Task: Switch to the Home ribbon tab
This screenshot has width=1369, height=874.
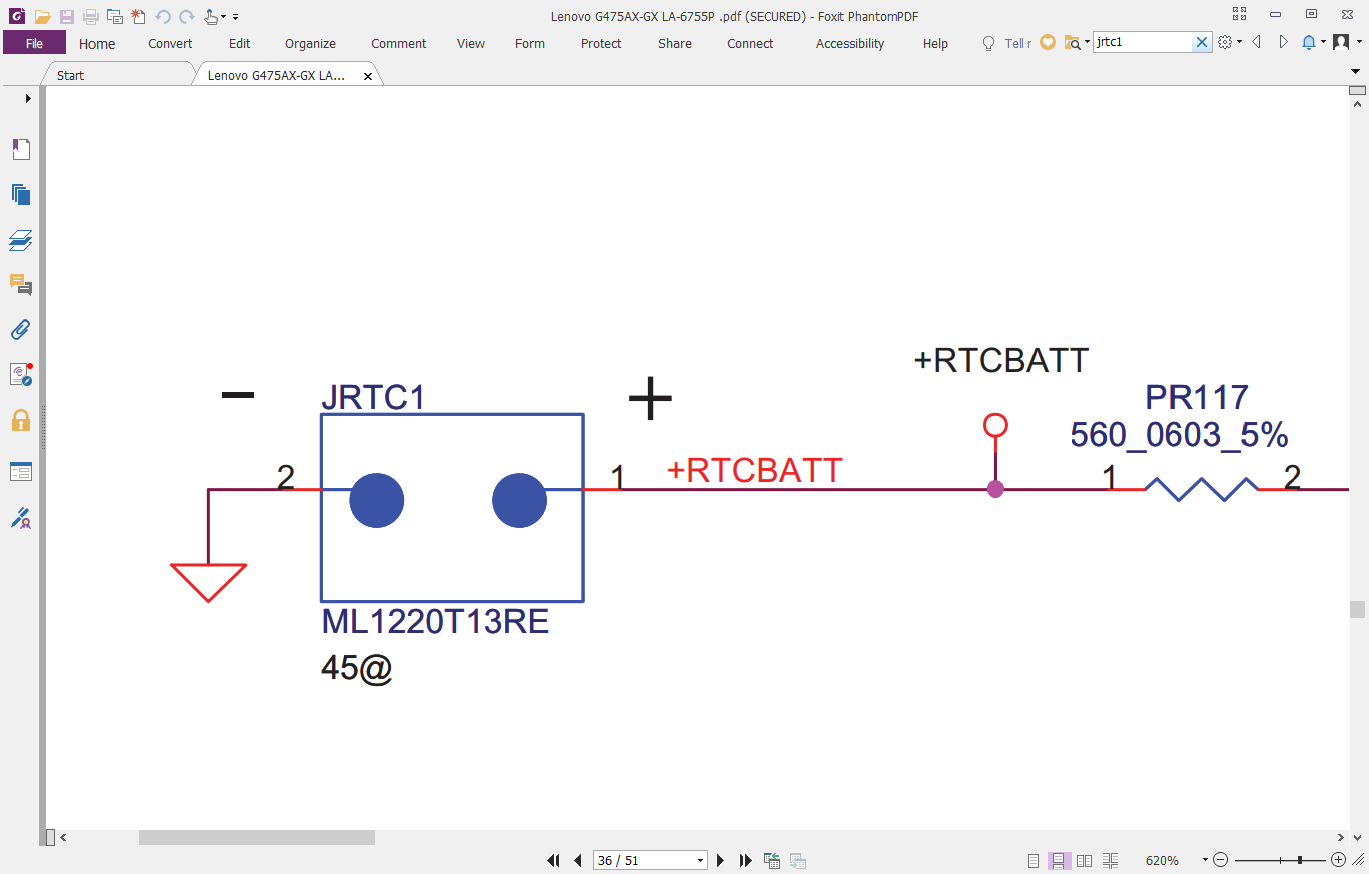Action: click(x=97, y=44)
